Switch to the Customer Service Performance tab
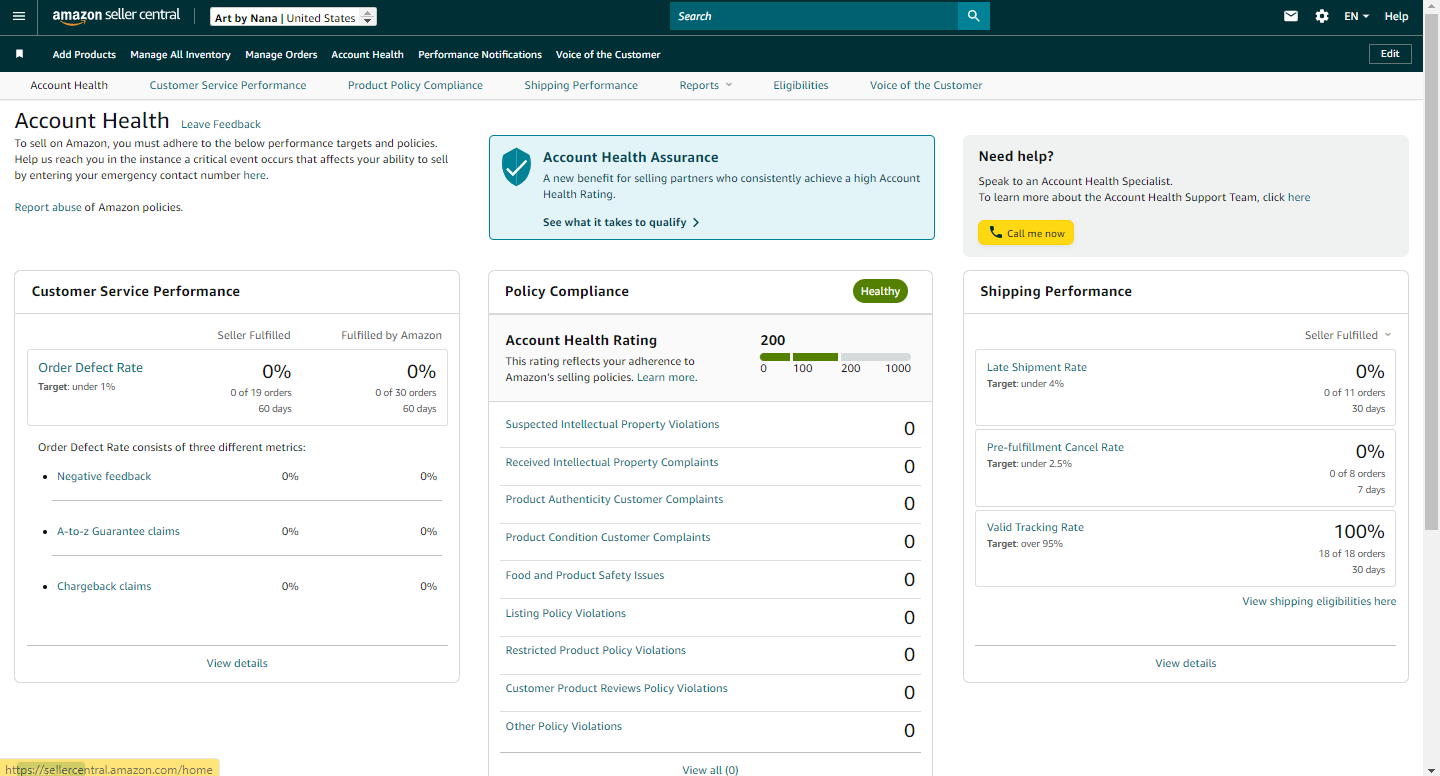 228,85
